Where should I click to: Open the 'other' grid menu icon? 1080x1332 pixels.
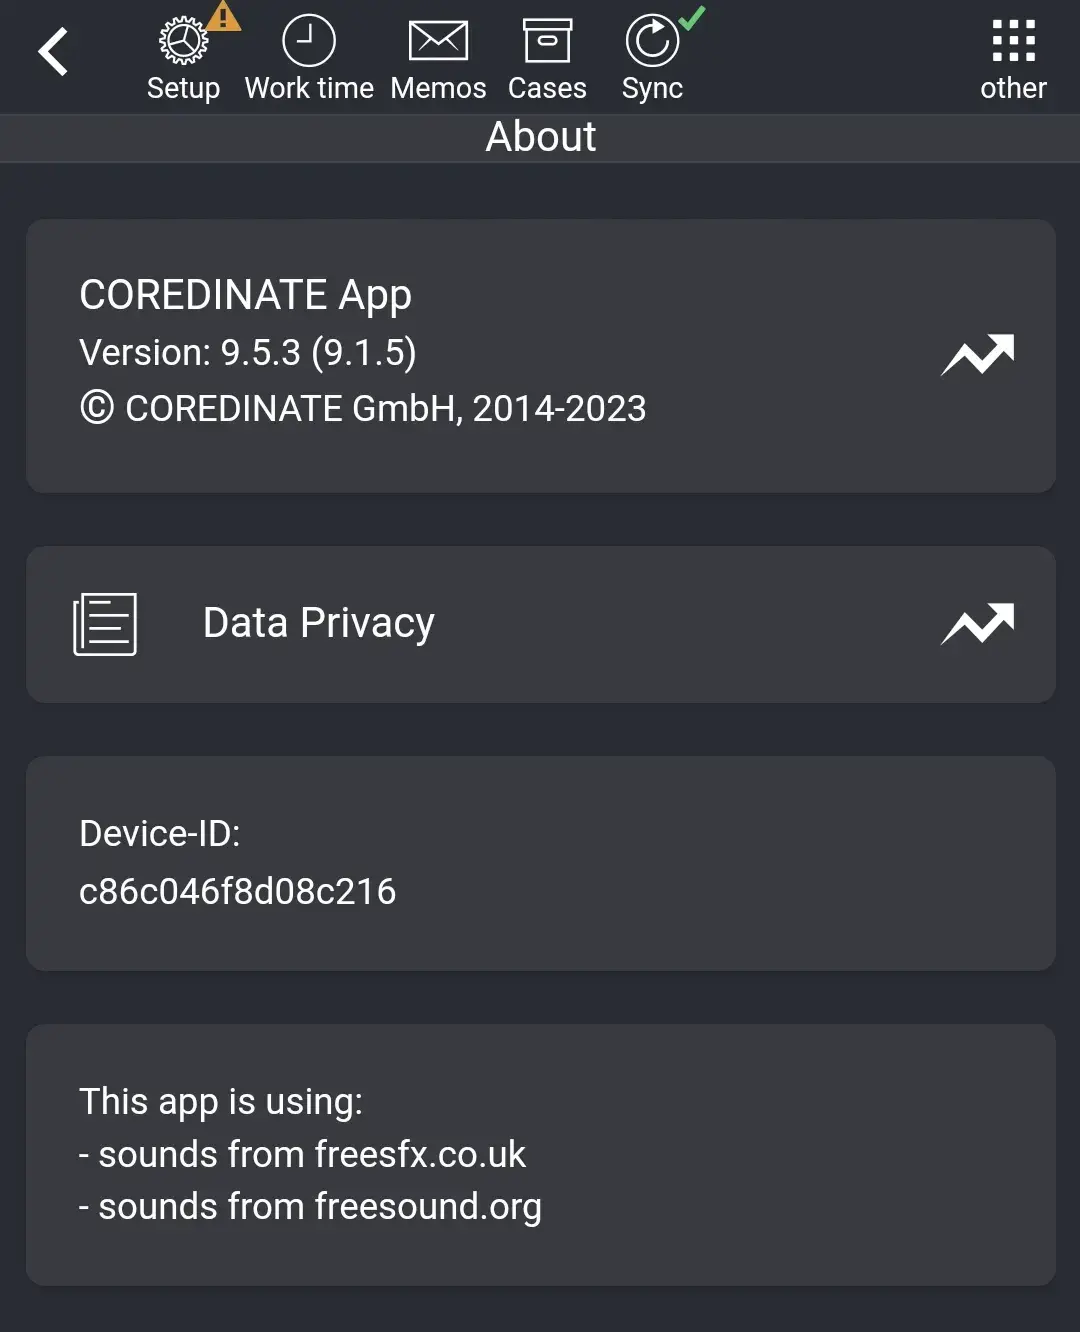pyautogui.click(x=1013, y=41)
